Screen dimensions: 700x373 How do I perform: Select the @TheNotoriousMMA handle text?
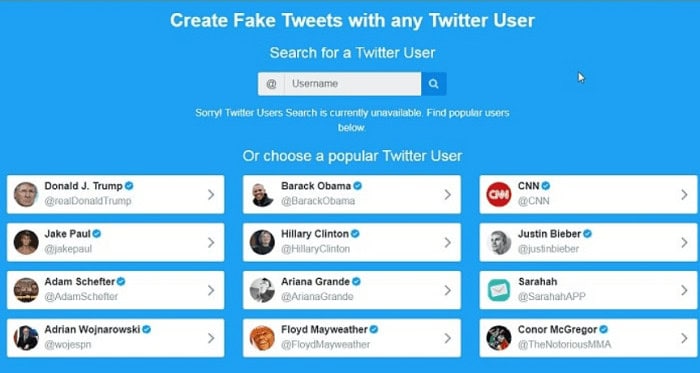tap(564, 345)
